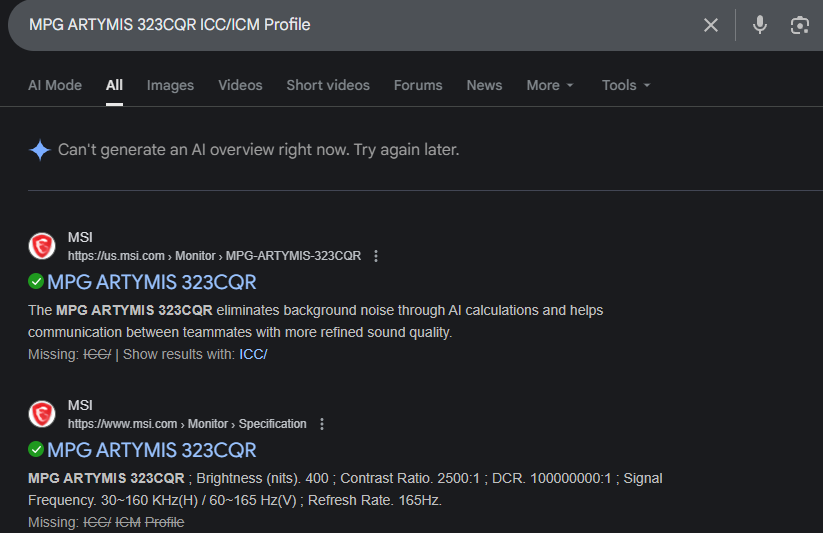The height and width of the screenshot is (533, 823).
Task: Show results with ICC/ link
Action: [253, 354]
